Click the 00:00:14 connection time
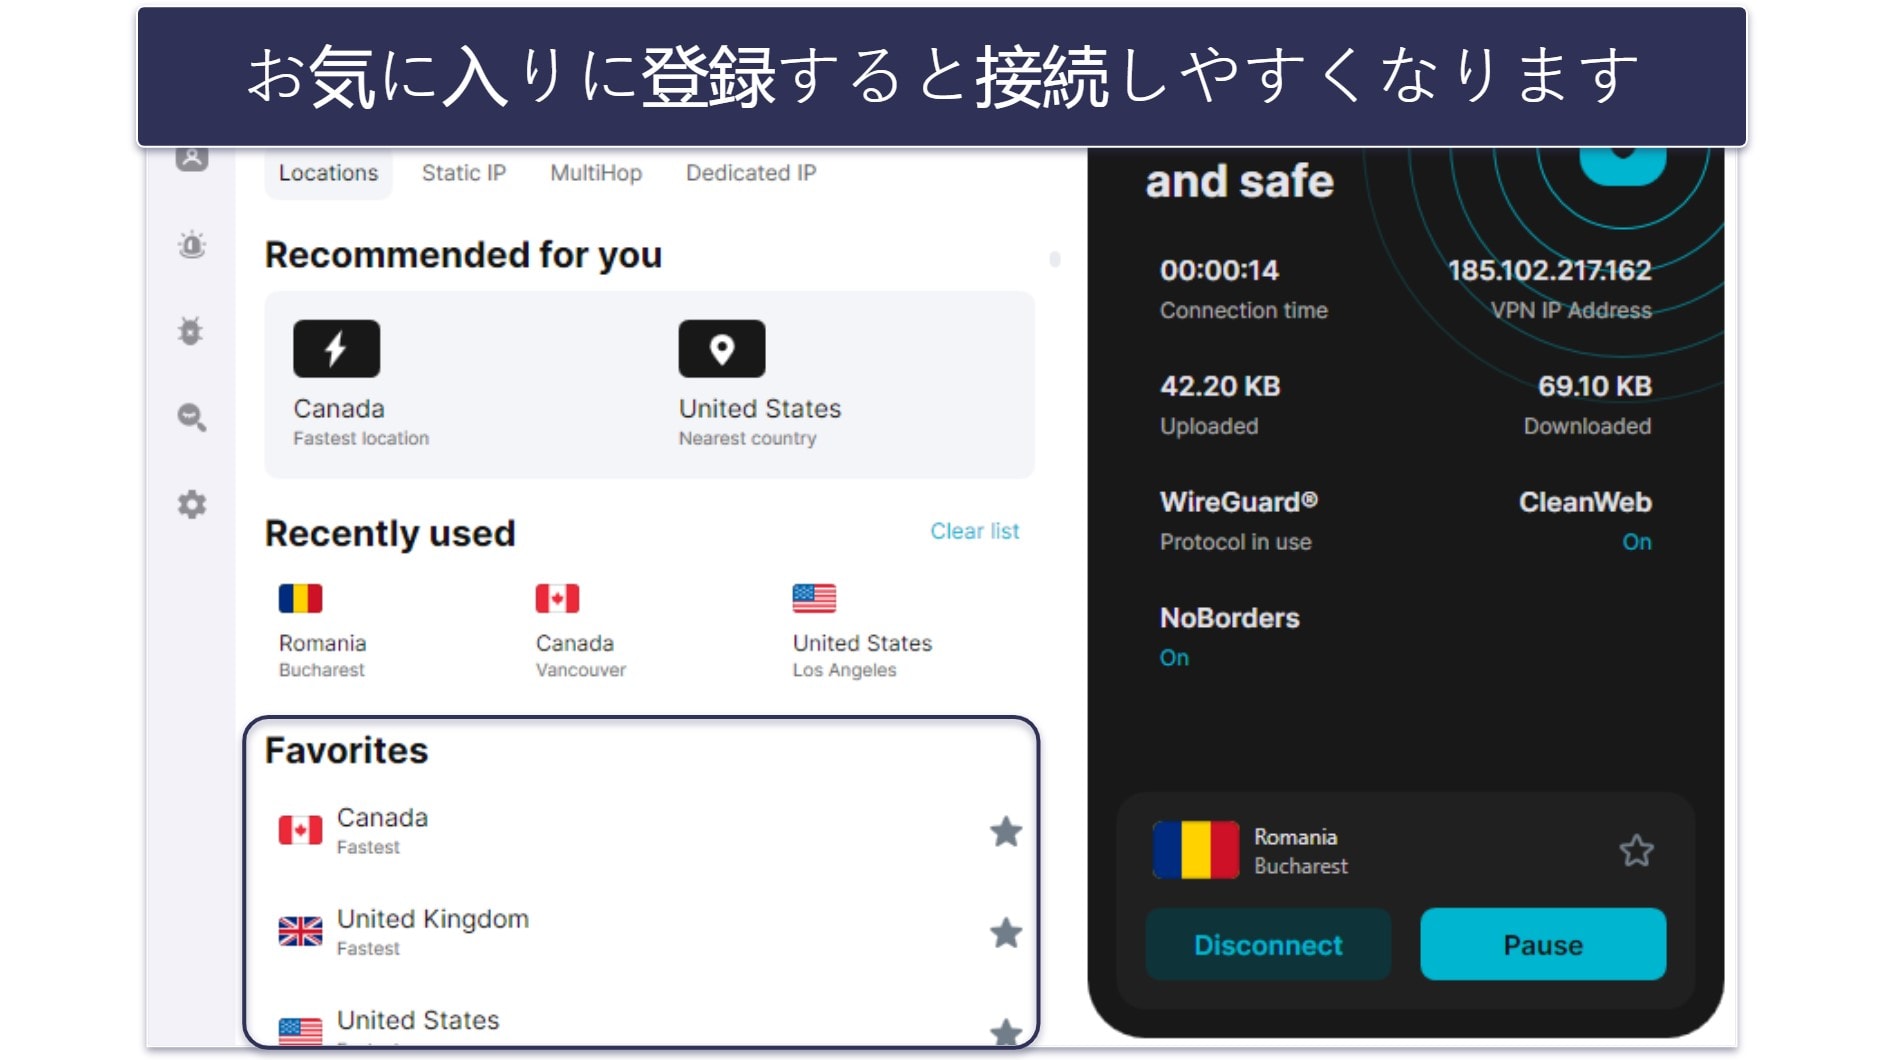This screenshot has height=1060, width=1877. click(1219, 270)
